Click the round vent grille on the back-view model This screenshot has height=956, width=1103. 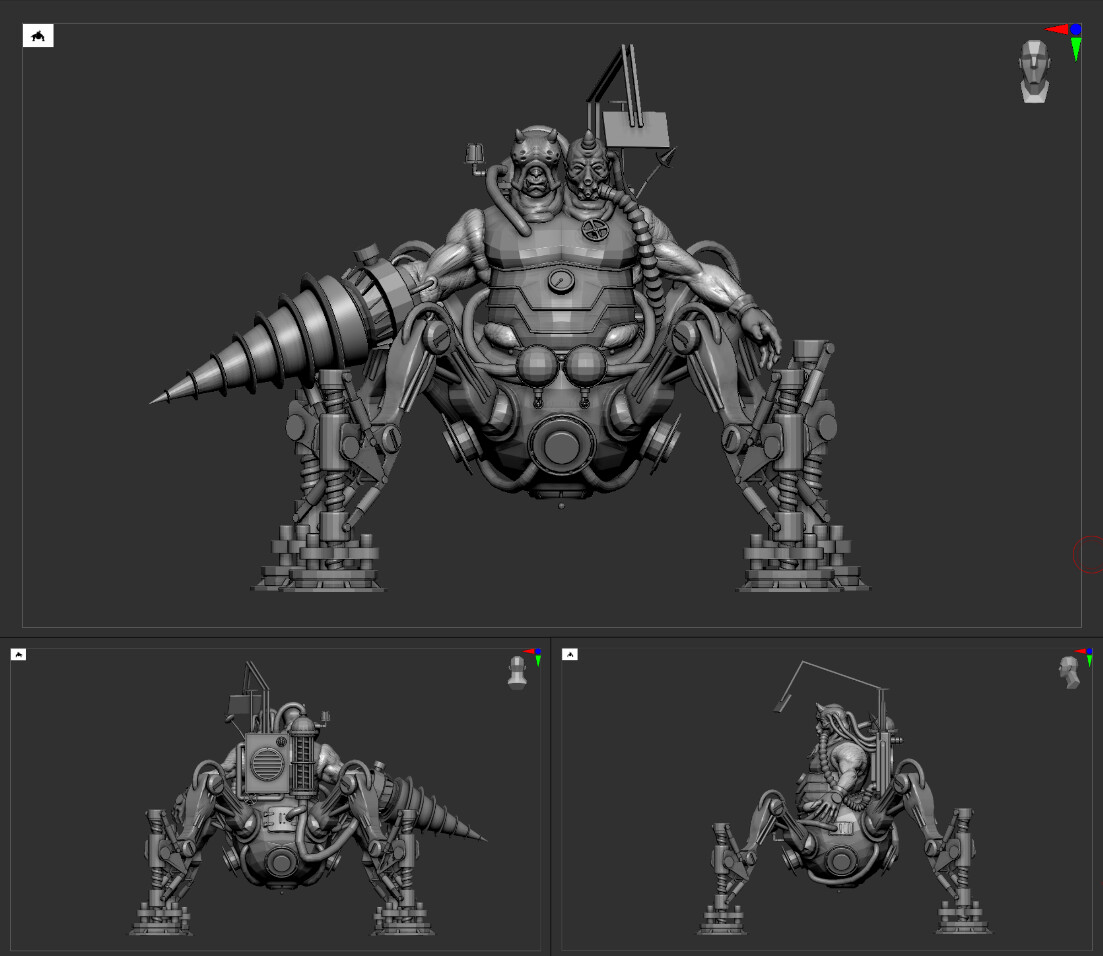(x=265, y=766)
